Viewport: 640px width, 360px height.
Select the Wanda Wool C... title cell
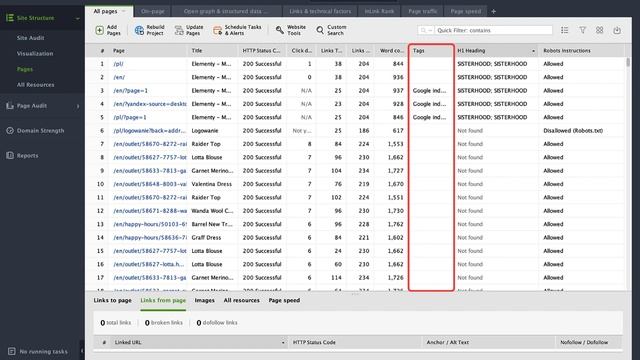pyautogui.click(x=212, y=211)
